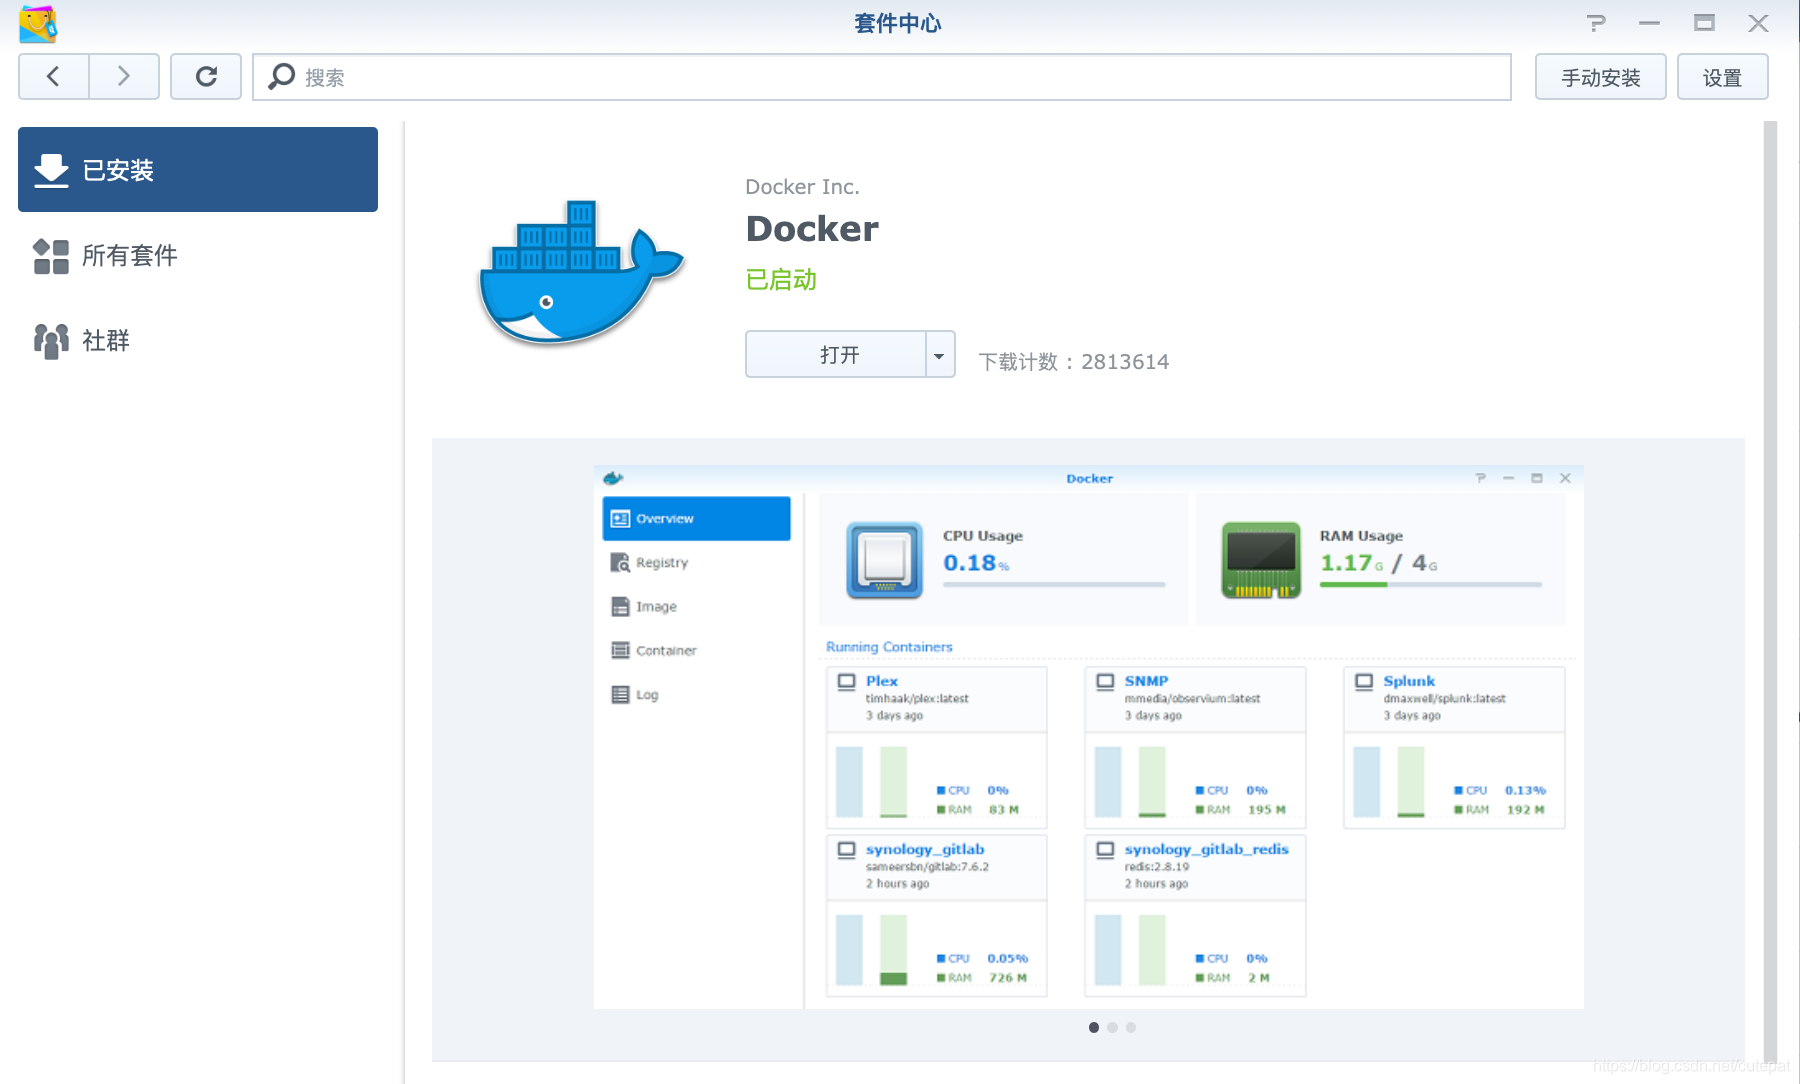Click the Registry icon in Docker preview
1800x1084 pixels.
(620, 562)
